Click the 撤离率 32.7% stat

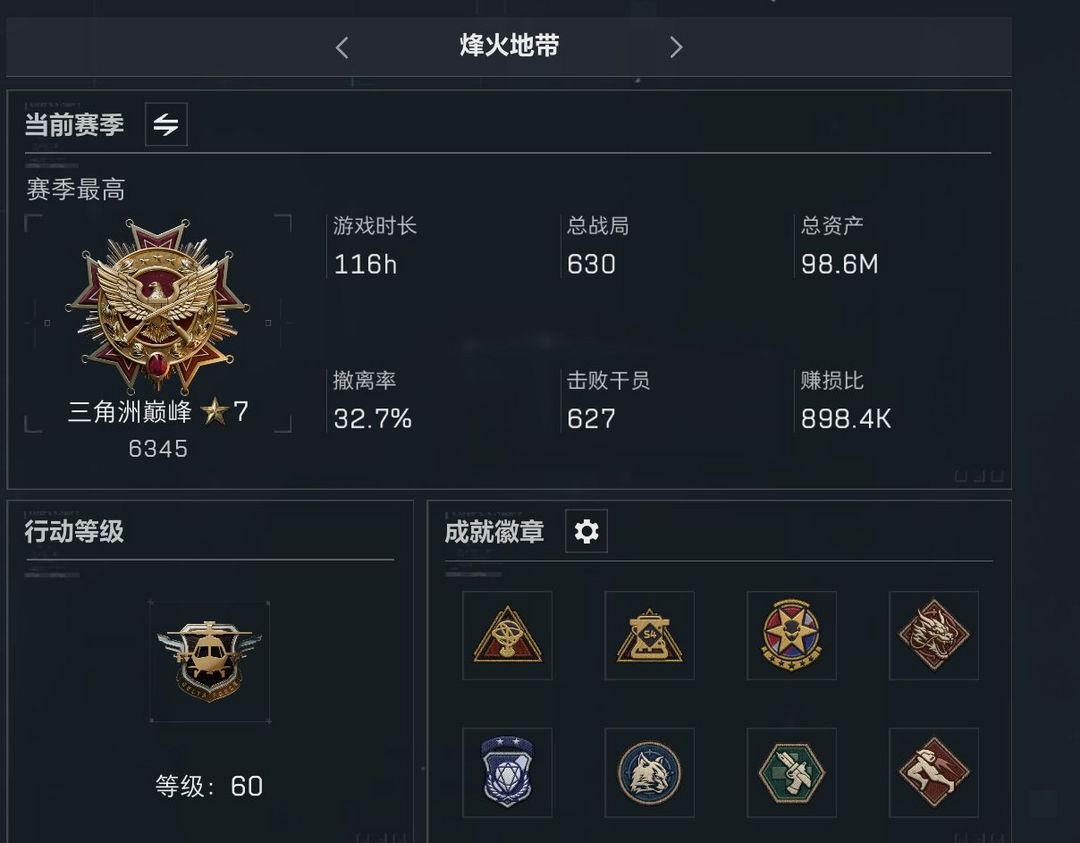click(373, 400)
